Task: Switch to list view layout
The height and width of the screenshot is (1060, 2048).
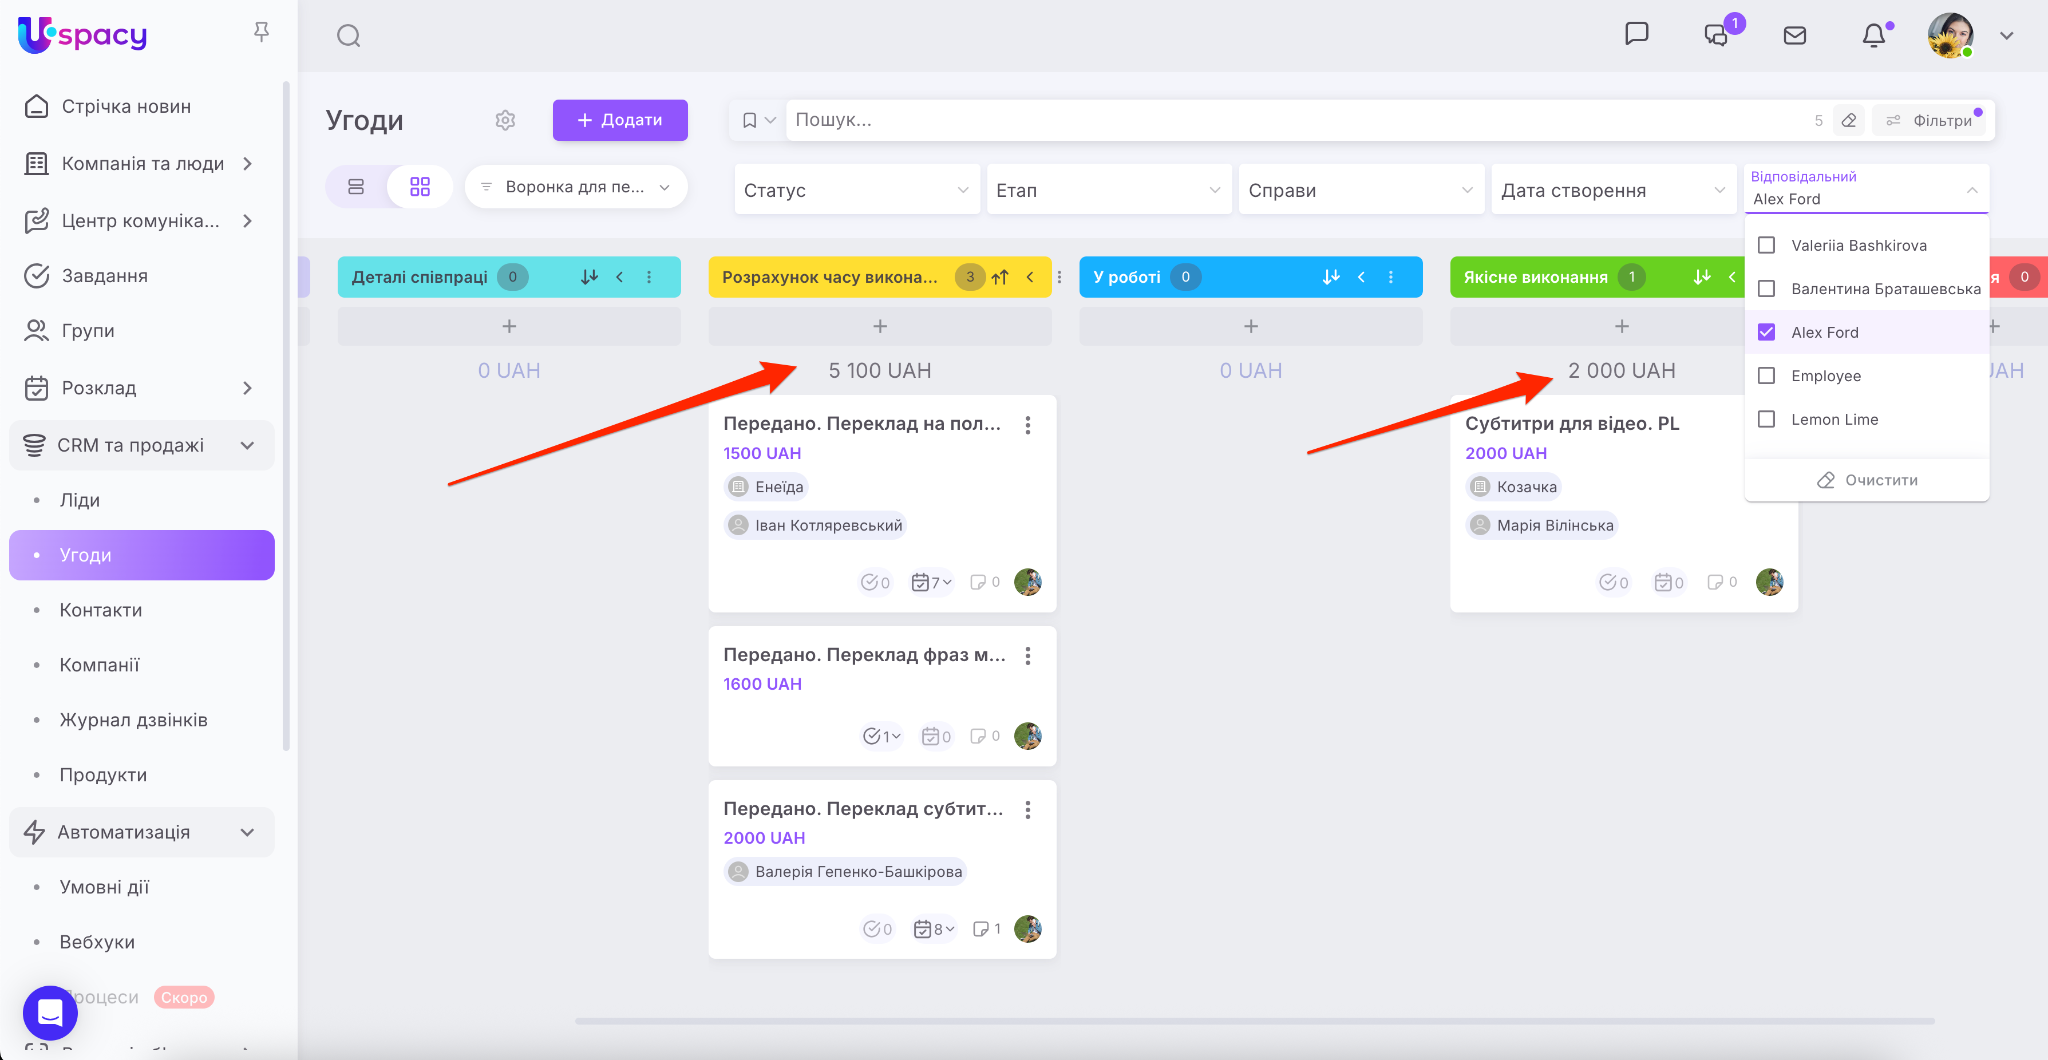Action: pyautogui.click(x=356, y=187)
